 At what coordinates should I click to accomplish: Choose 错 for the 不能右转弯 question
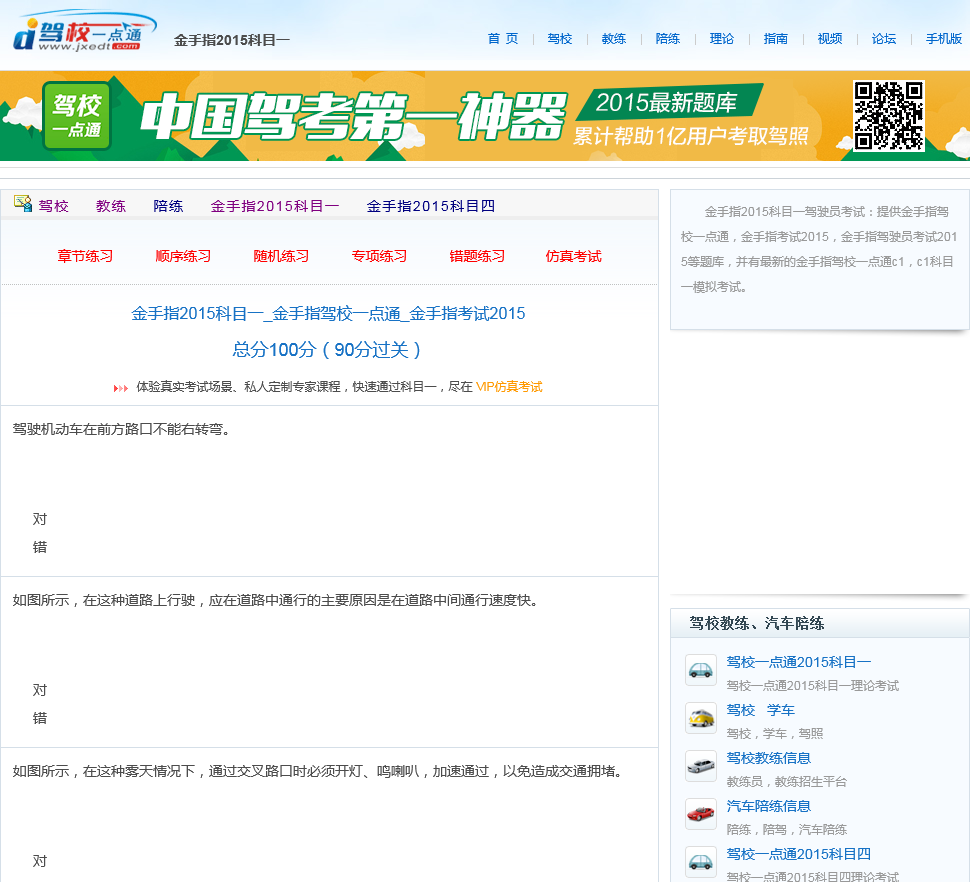coord(40,547)
